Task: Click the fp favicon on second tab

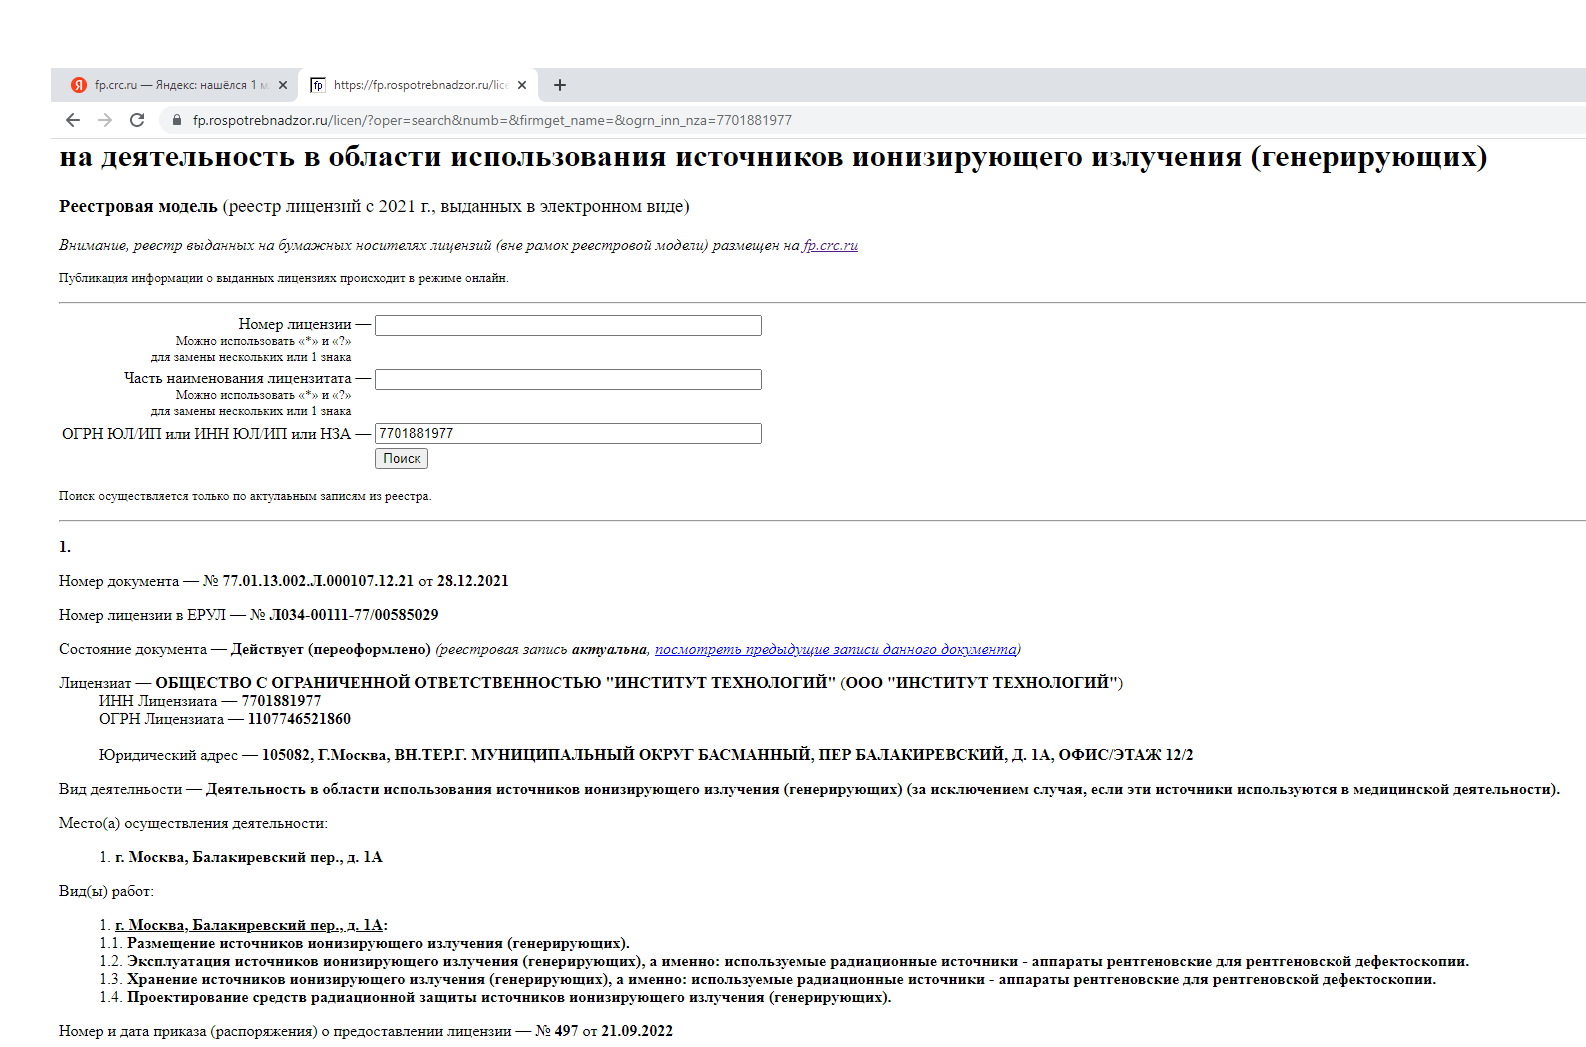Action: tap(317, 85)
